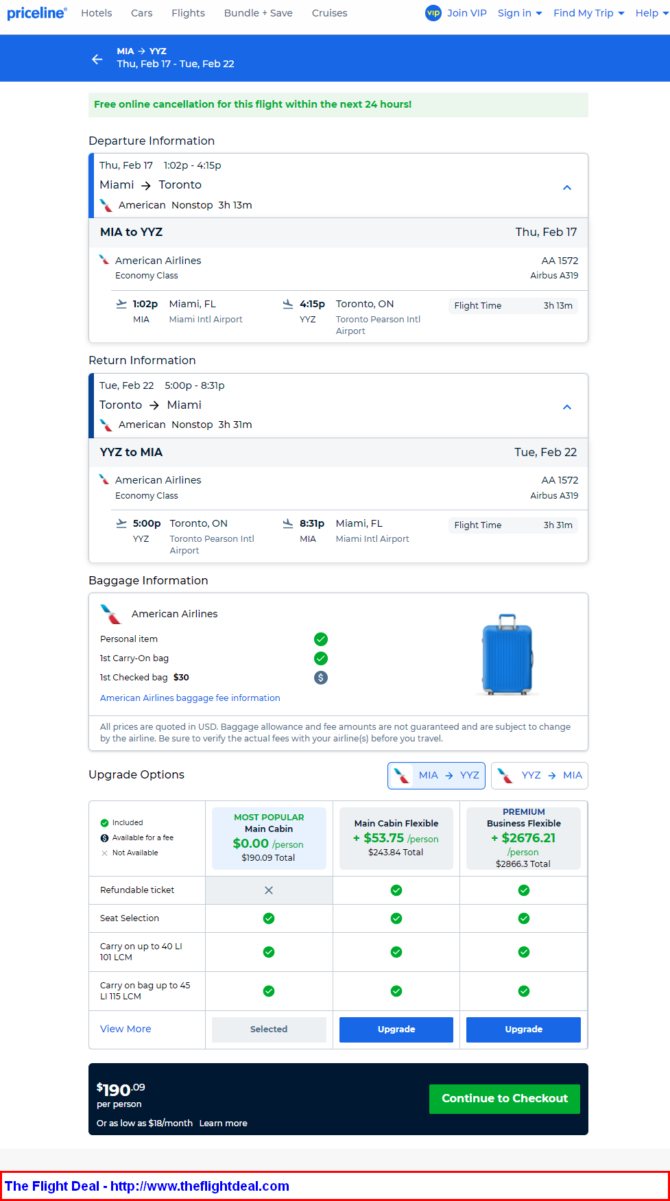Click American Airlines logo in departure summary

pos(106,205)
